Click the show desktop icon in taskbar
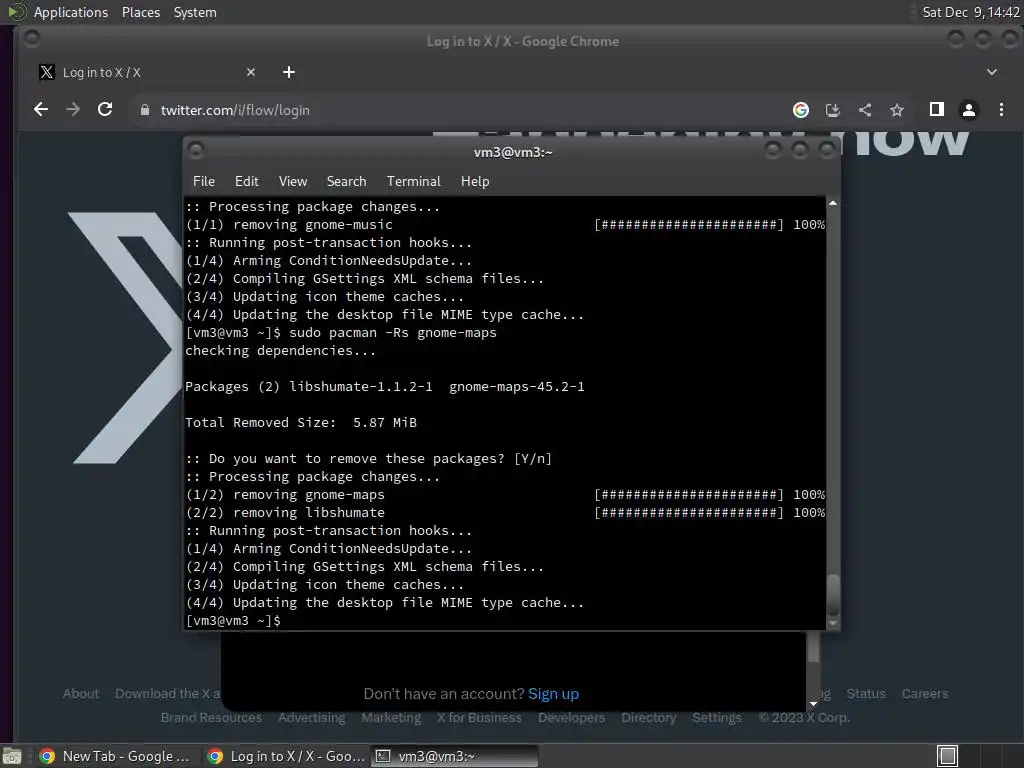Image resolution: width=1024 pixels, height=768 pixels. pos(12,756)
